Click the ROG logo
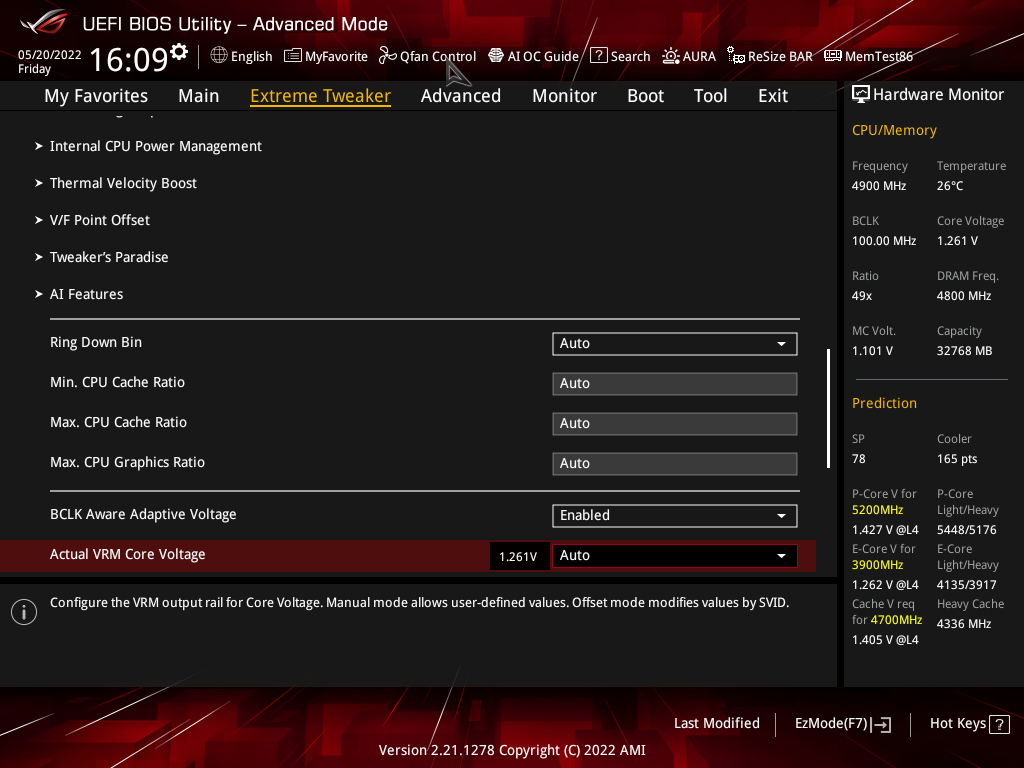Viewport: 1024px width, 768px height. coord(44,22)
